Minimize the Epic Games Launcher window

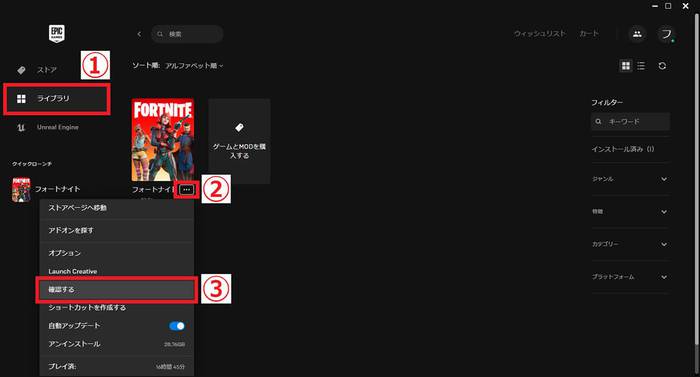tap(655, 6)
